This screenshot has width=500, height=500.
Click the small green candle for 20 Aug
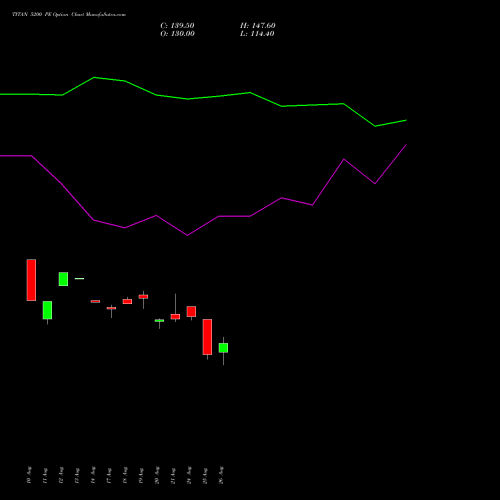tap(159, 321)
